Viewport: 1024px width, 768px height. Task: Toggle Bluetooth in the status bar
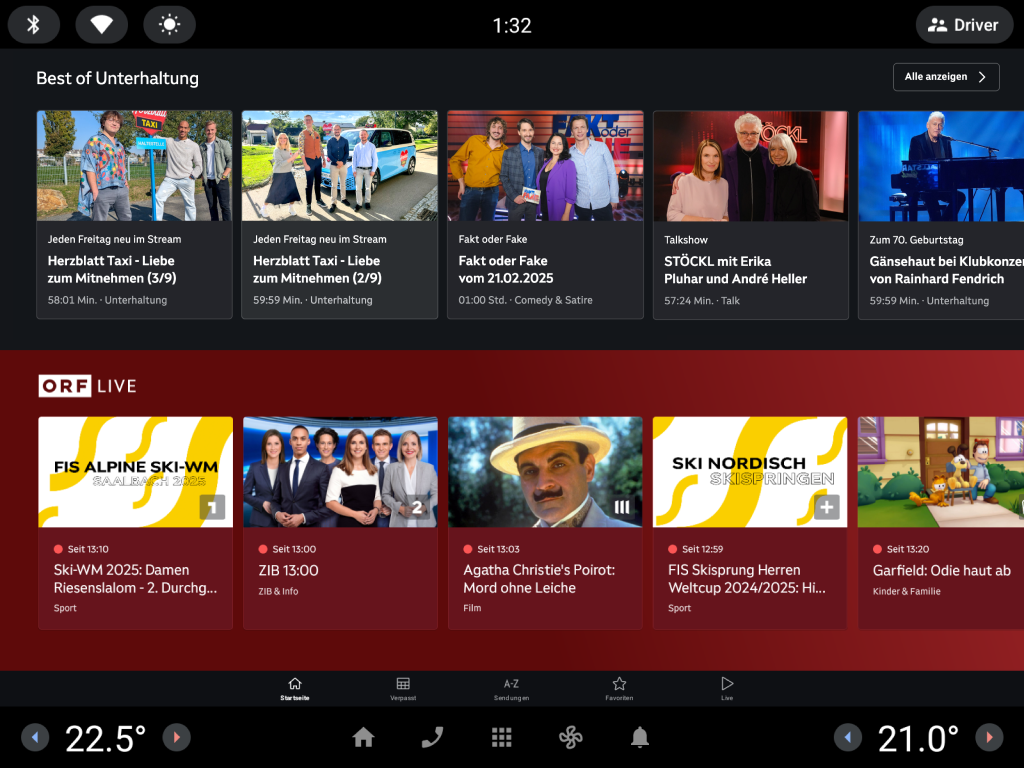tap(34, 25)
